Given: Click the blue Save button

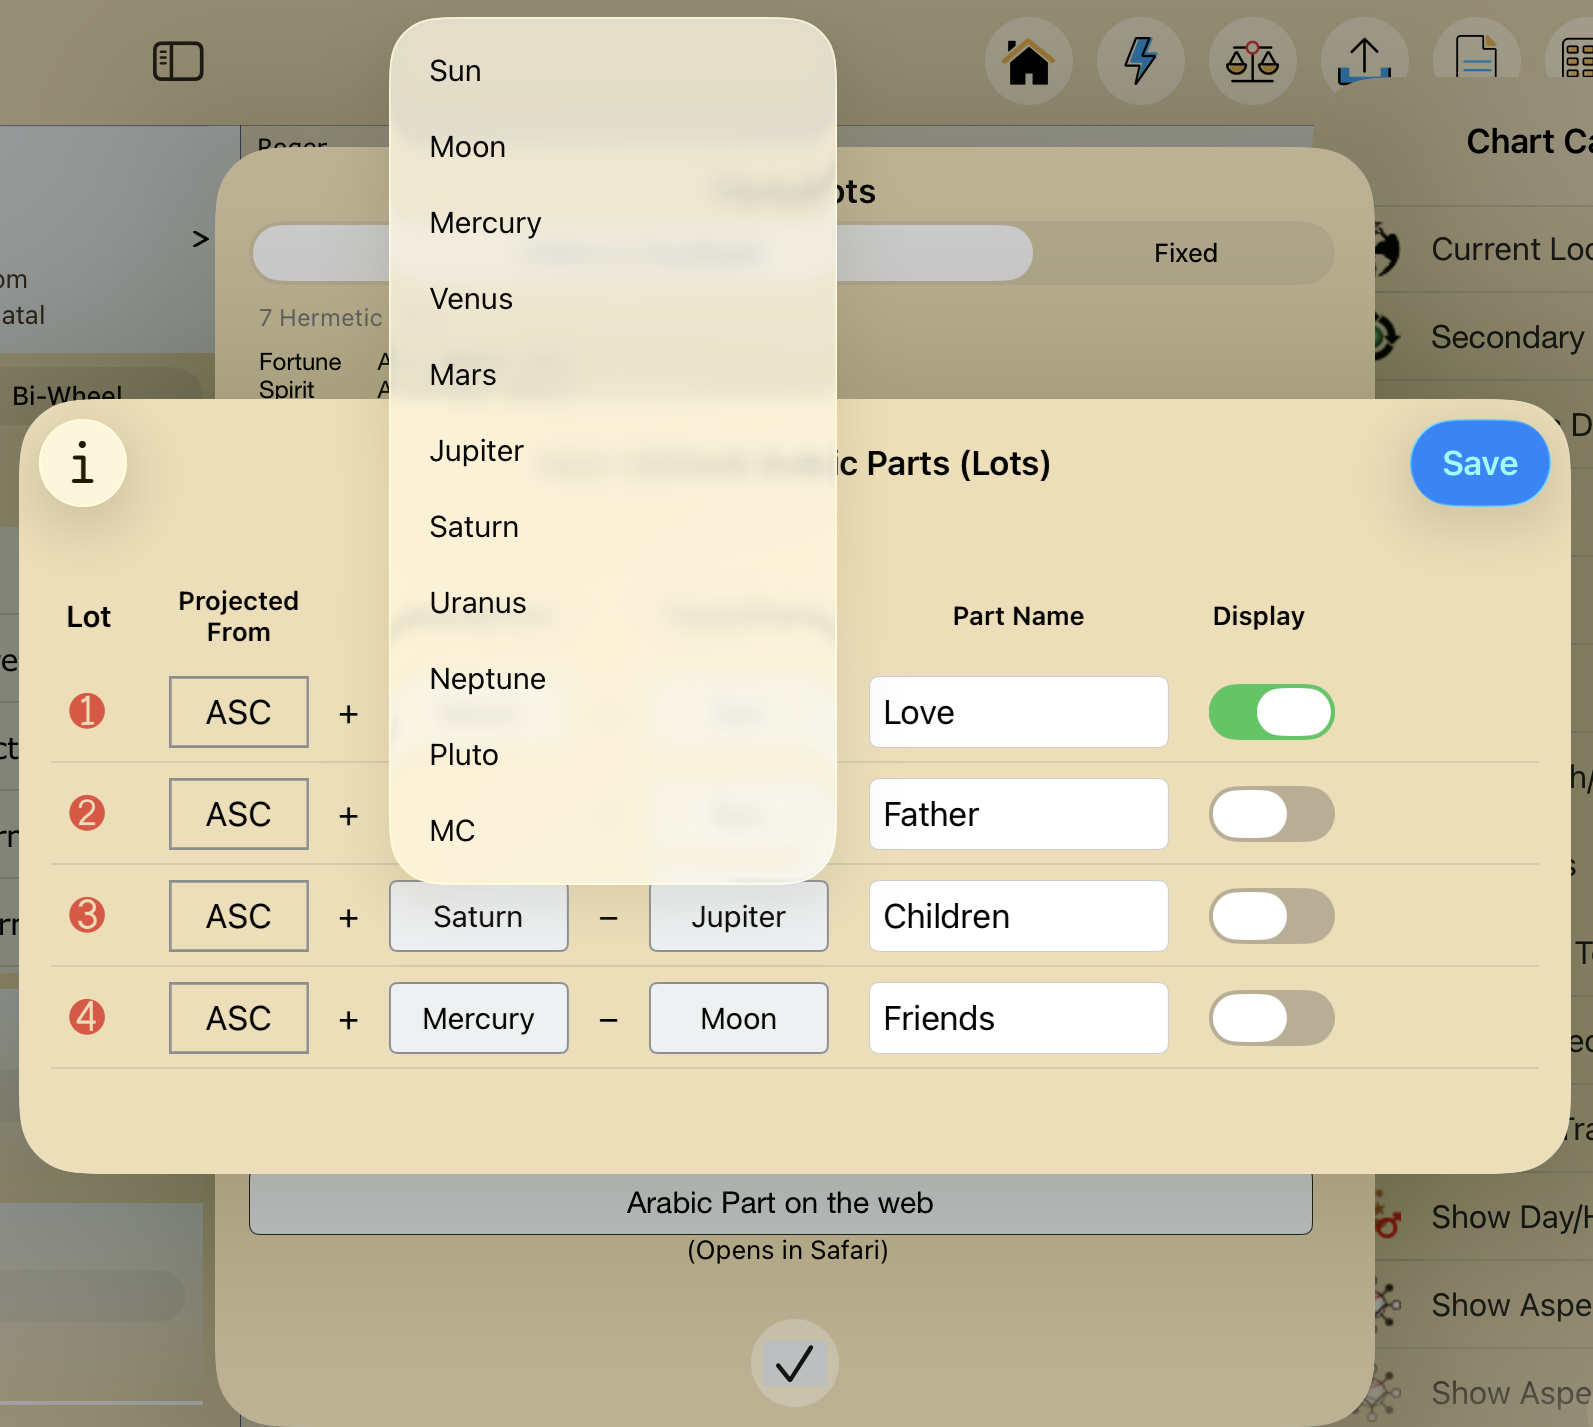Looking at the screenshot, I should 1480,463.
